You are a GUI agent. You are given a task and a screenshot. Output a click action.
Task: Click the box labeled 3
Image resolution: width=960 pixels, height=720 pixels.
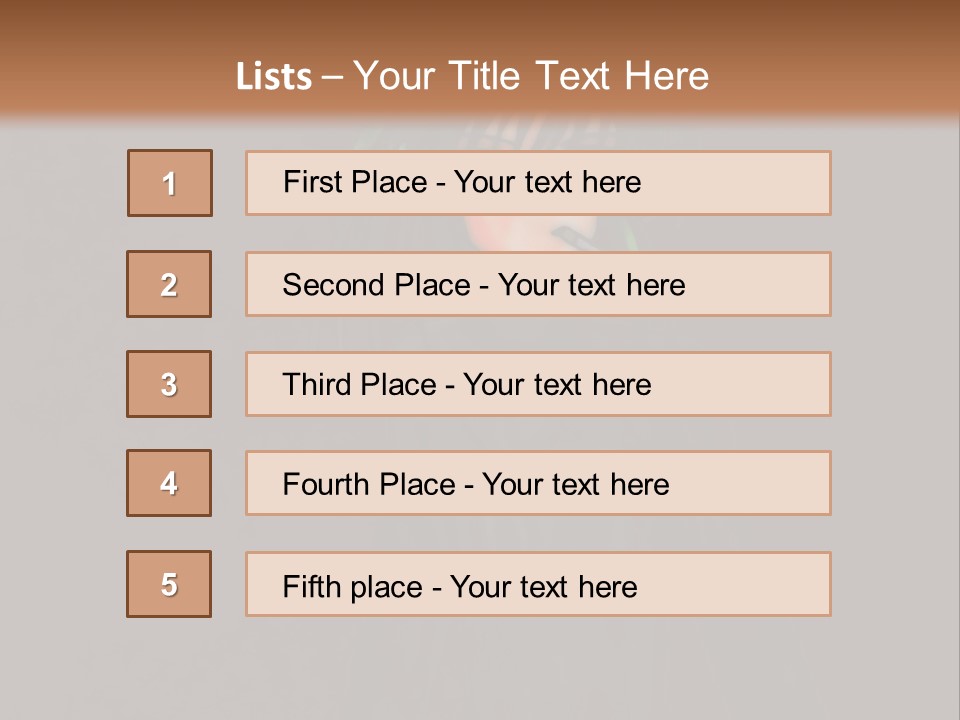point(169,384)
